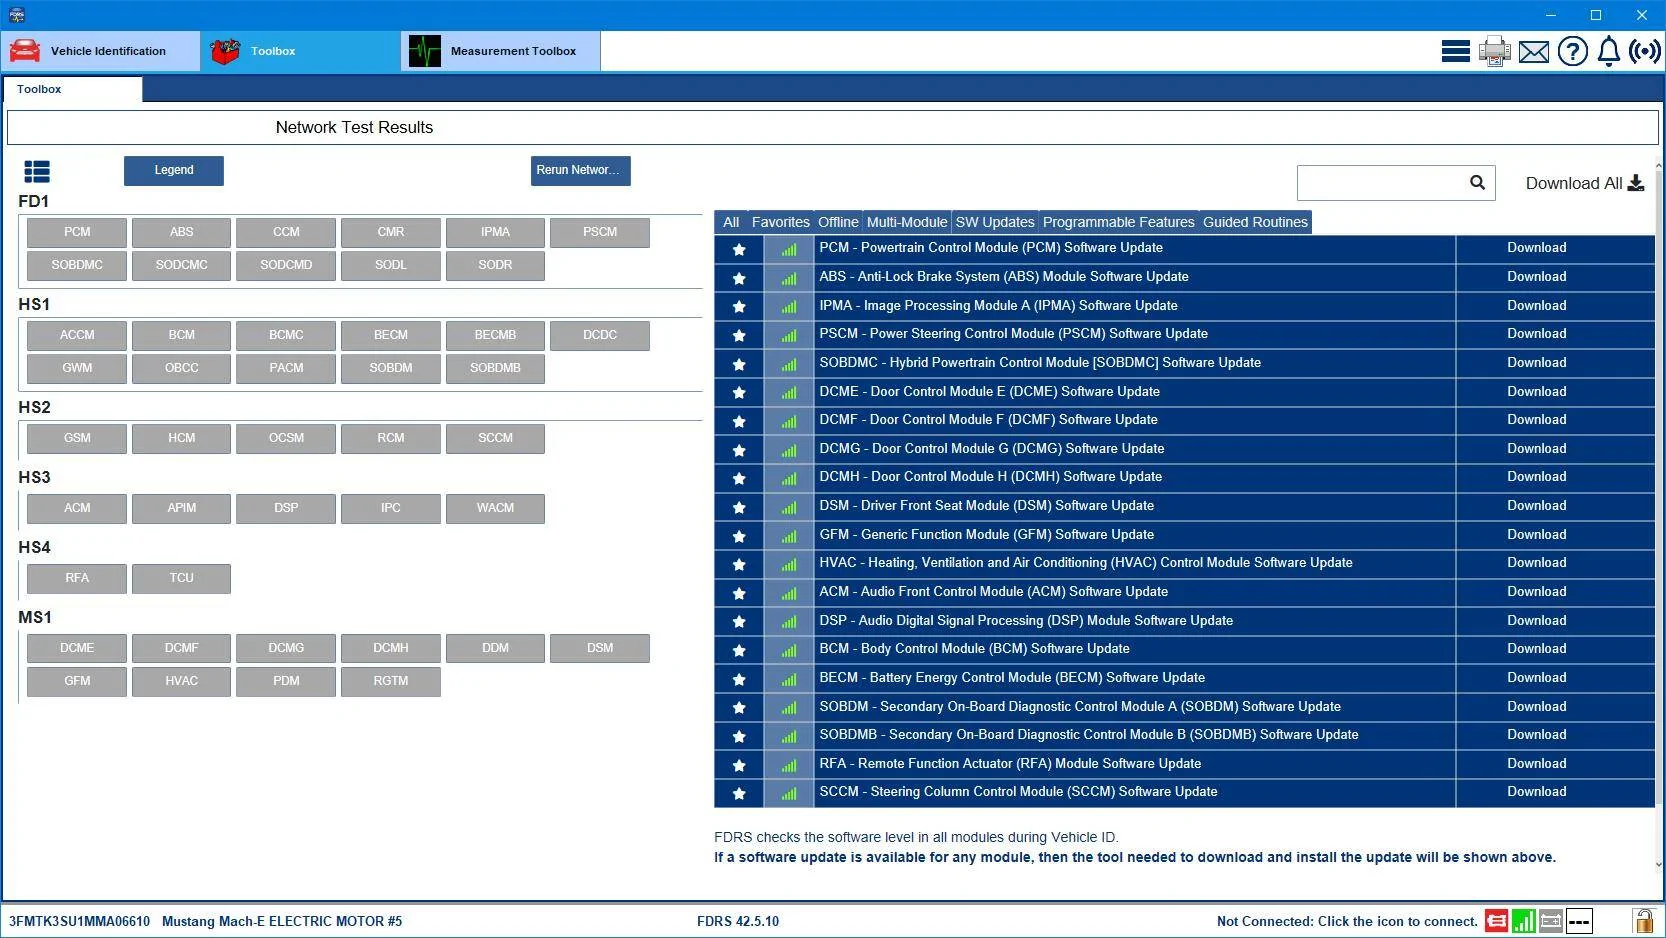Image resolution: width=1666 pixels, height=938 pixels.
Task: Click signal icon on DCMG software update row
Action: click(x=789, y=450)
